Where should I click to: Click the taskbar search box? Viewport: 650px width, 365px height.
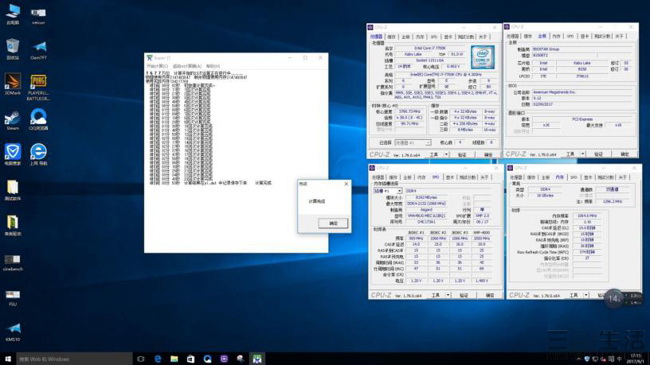click(74, 359)
